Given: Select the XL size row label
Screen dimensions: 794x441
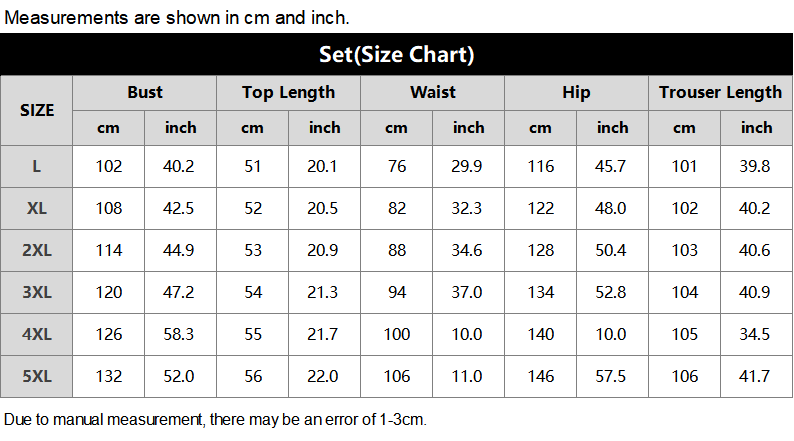Looking at the screenshot, I should (36, 209).
